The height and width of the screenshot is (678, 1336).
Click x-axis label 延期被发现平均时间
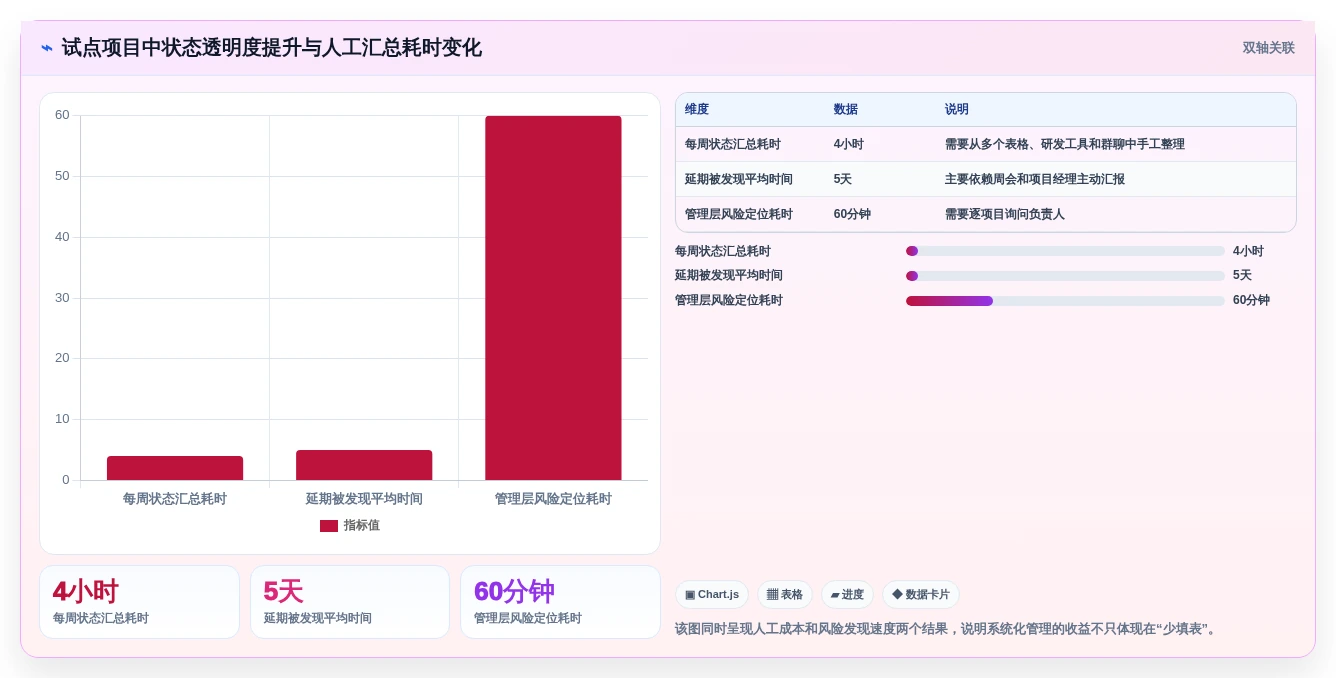(x=364, y=499)
